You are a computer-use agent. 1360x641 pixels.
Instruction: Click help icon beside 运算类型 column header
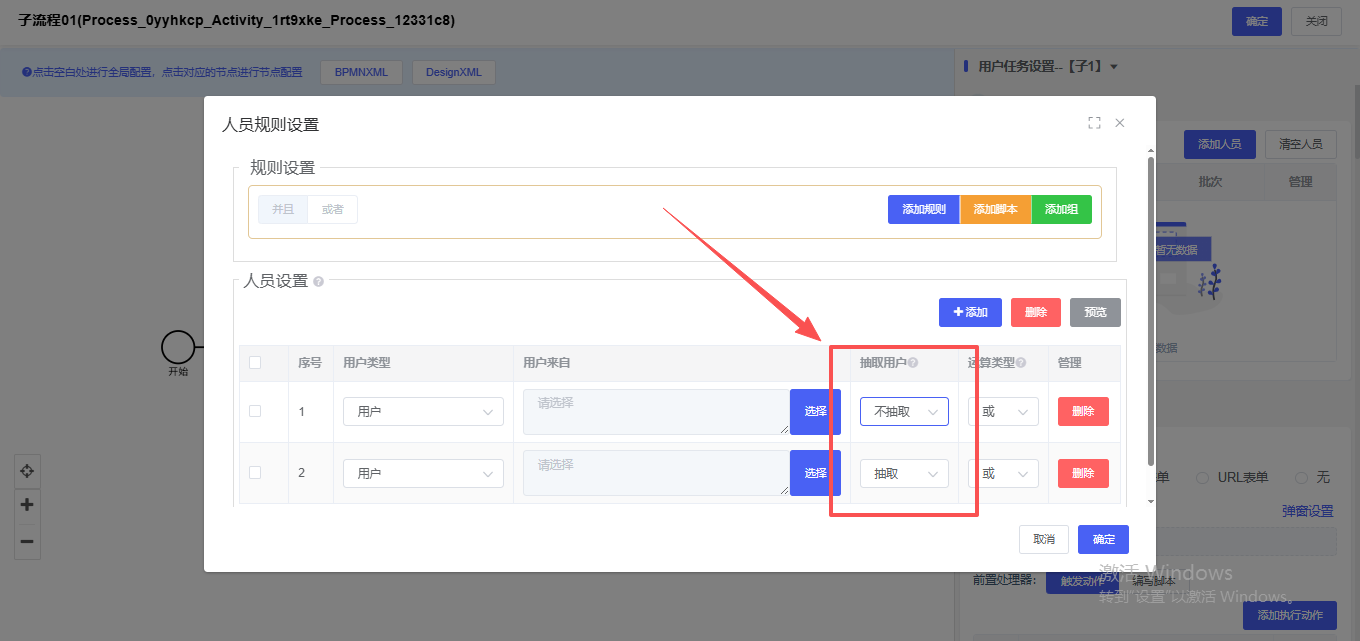click(1021, 363)
